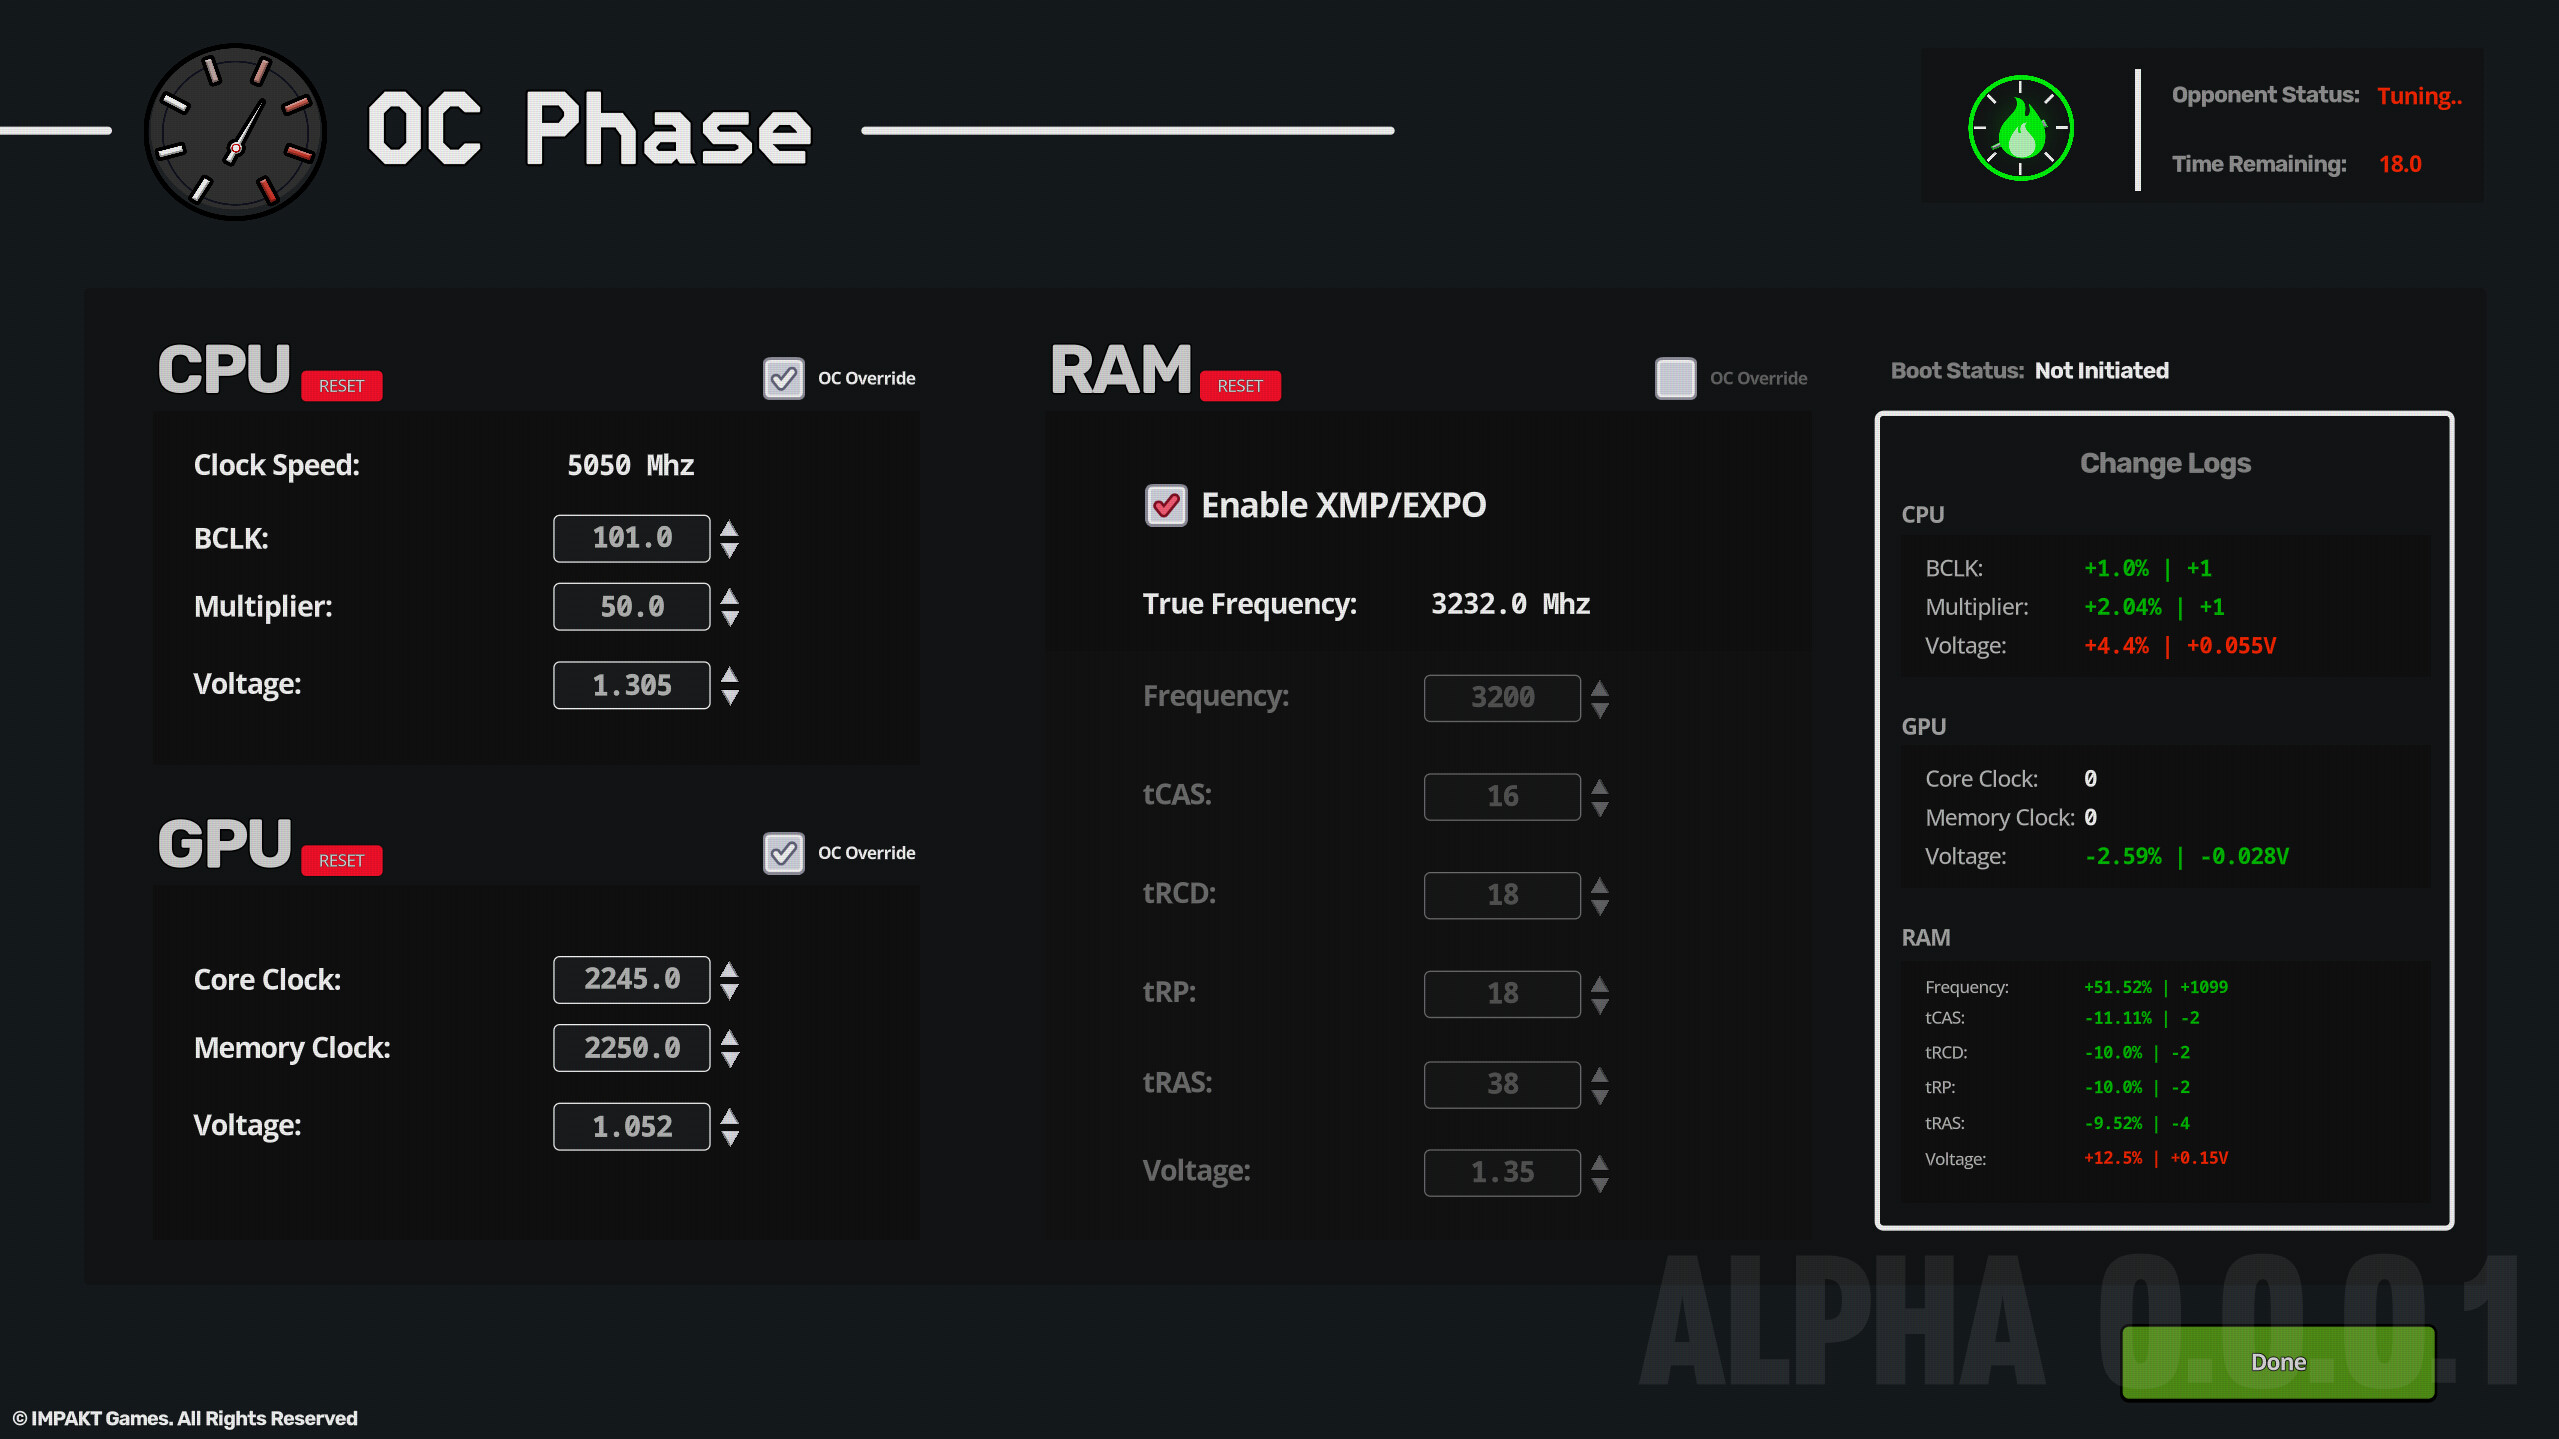Click the Done button
Screen dimensions: 2559x1439
2278,1361
